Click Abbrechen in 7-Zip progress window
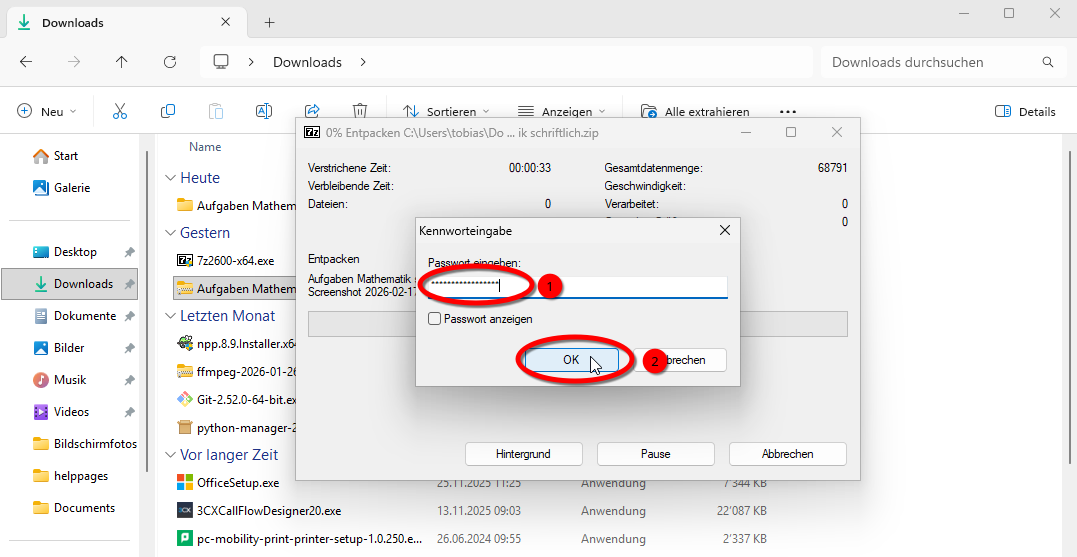1077x557 pixels. tap(787, 454)
